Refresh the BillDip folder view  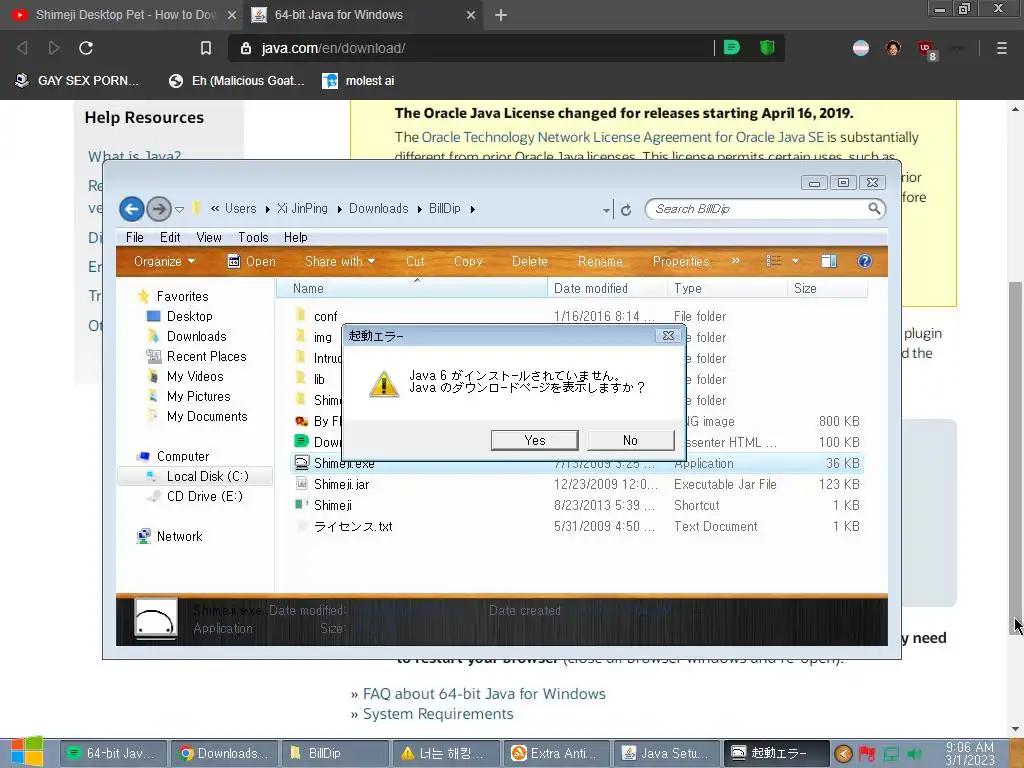point(626,210)
